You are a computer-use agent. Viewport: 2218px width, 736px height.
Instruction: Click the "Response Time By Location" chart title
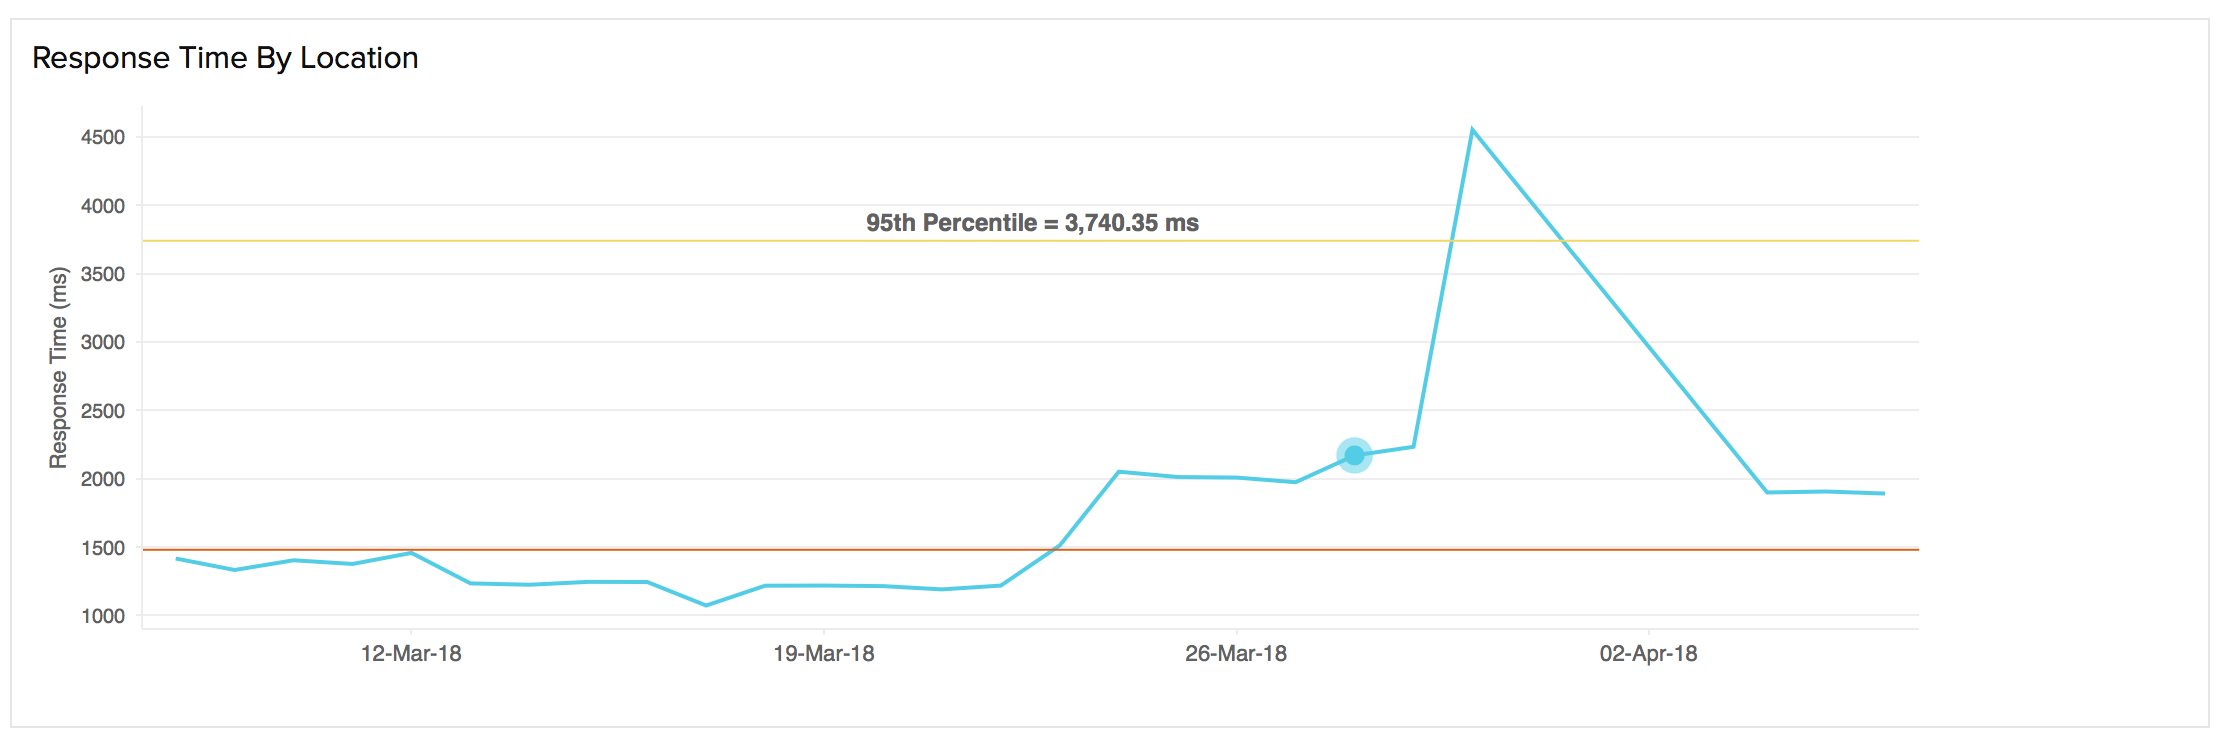[225, 58]
